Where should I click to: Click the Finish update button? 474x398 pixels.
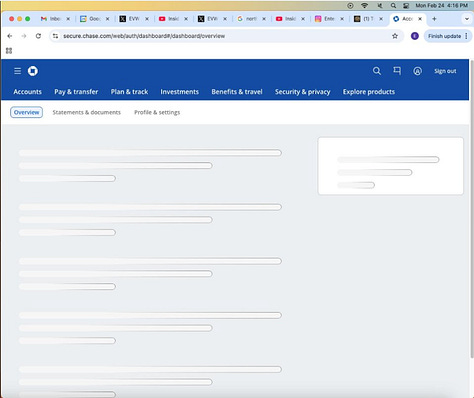[444, 36]
